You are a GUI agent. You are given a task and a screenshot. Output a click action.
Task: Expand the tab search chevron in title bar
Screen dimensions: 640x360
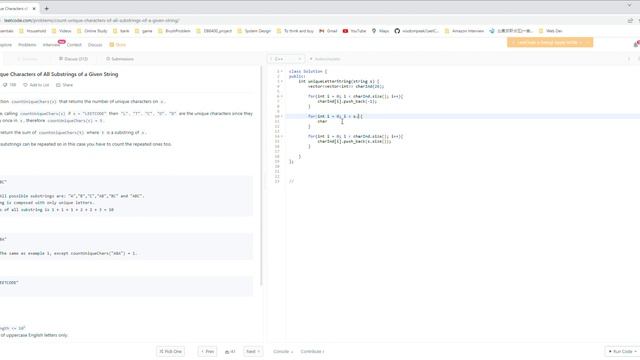(x=629, y=5)
